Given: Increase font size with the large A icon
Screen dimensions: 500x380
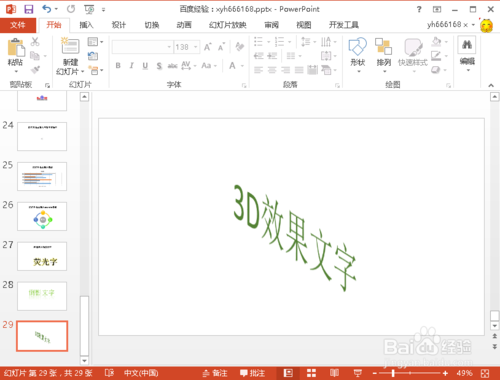Looking at the screenshot, I should point(208,47).
